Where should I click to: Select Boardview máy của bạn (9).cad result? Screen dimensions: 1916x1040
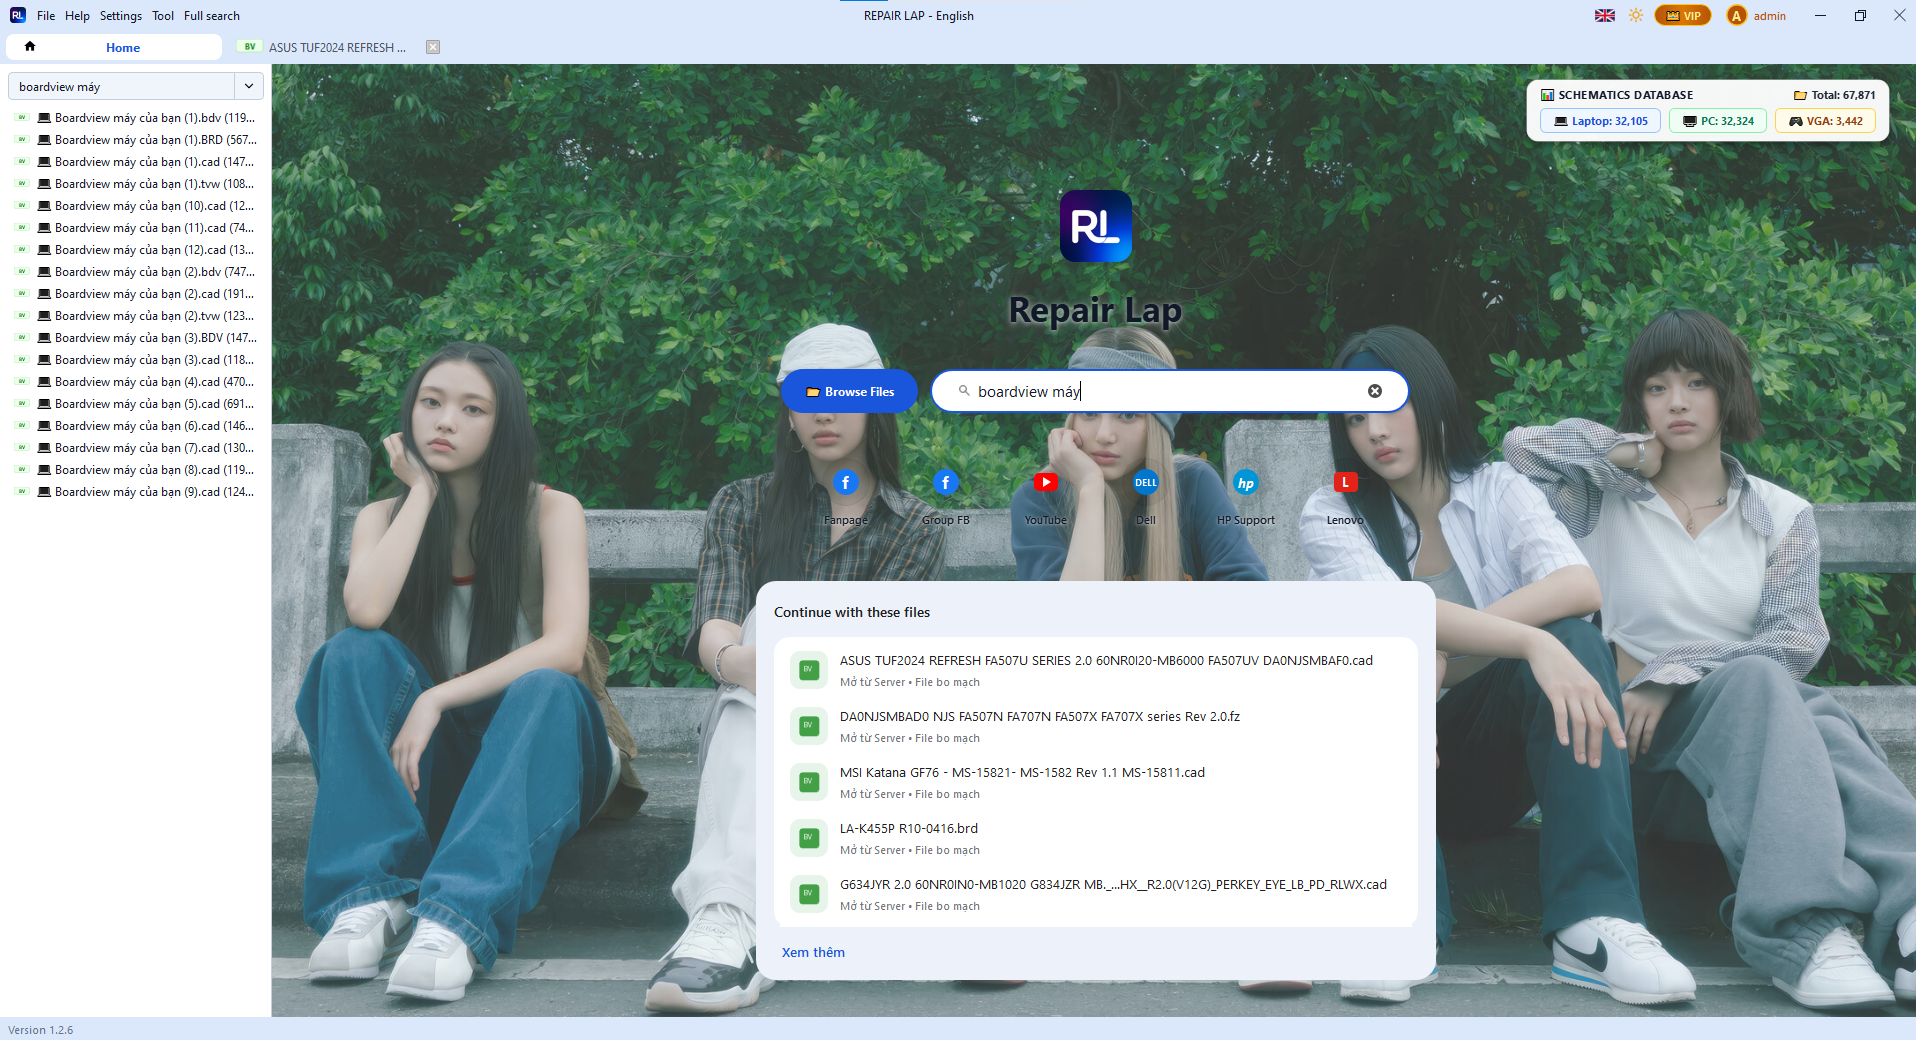click(x=136, y=492)
